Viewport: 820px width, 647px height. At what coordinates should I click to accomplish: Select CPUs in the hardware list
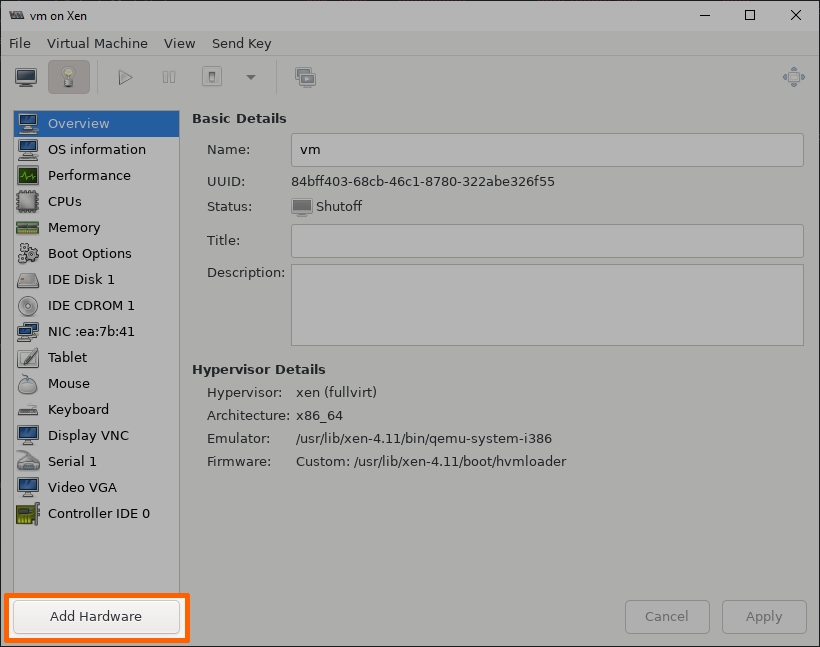click(65, 201)
